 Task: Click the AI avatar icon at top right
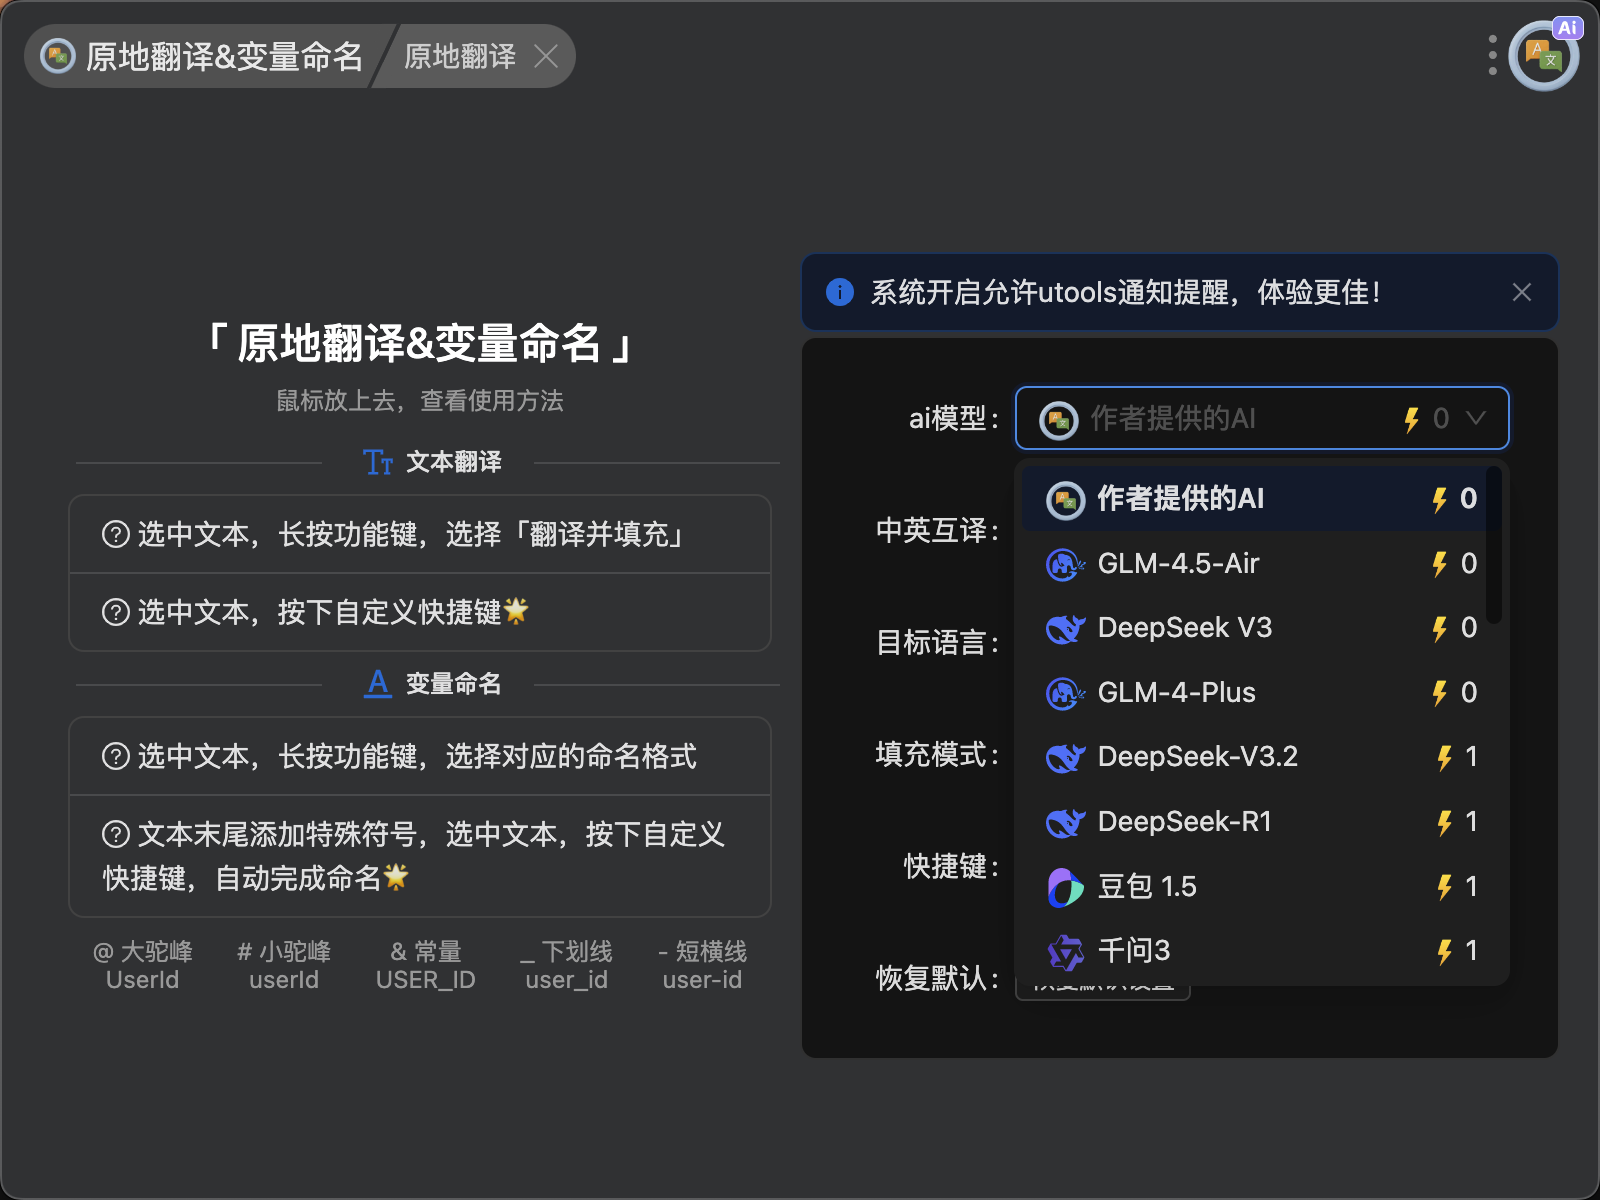pos(1543,56)
